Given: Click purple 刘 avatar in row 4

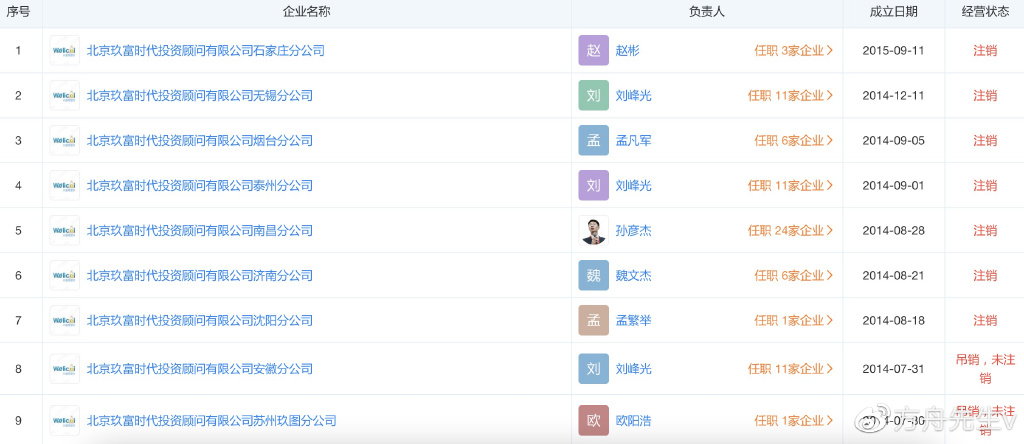Looking at the screenshot, I should tap(594, 185).
